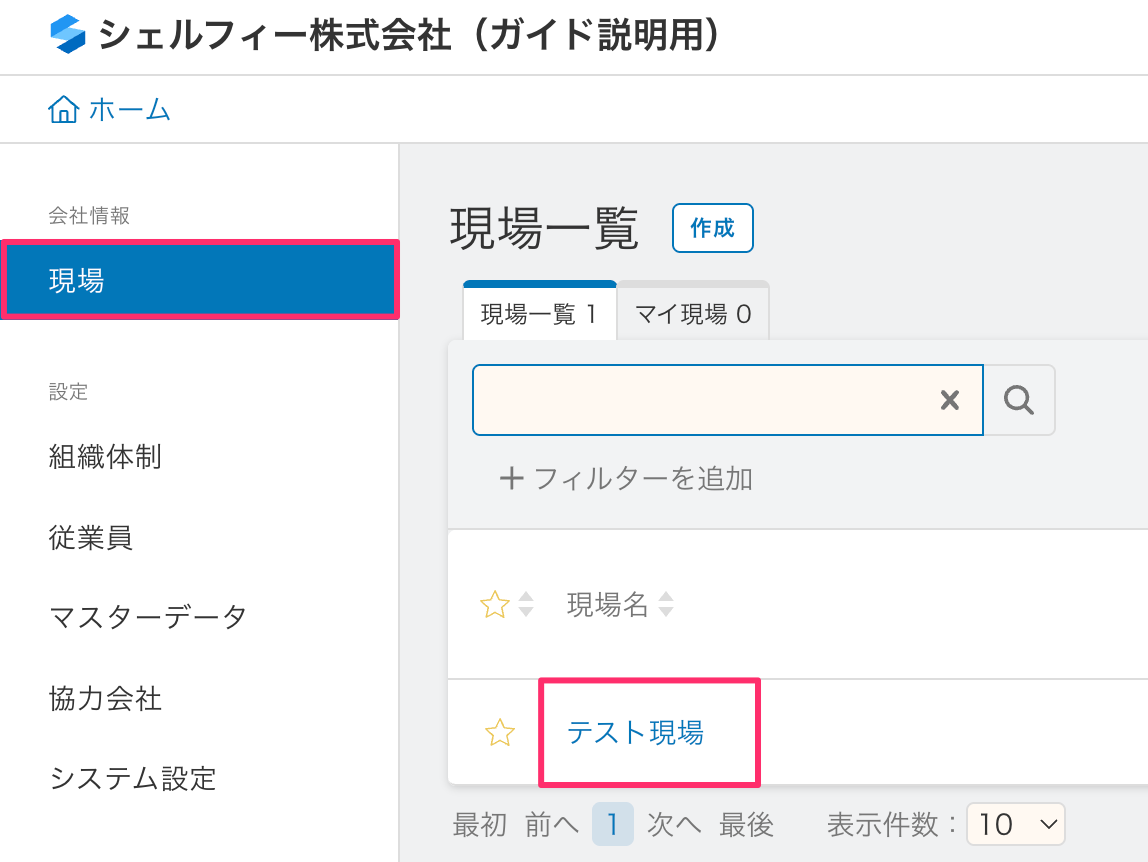Toggle the favorite star for テスト現場
This screenshot has width=1148, height=862.
[500, 732]
